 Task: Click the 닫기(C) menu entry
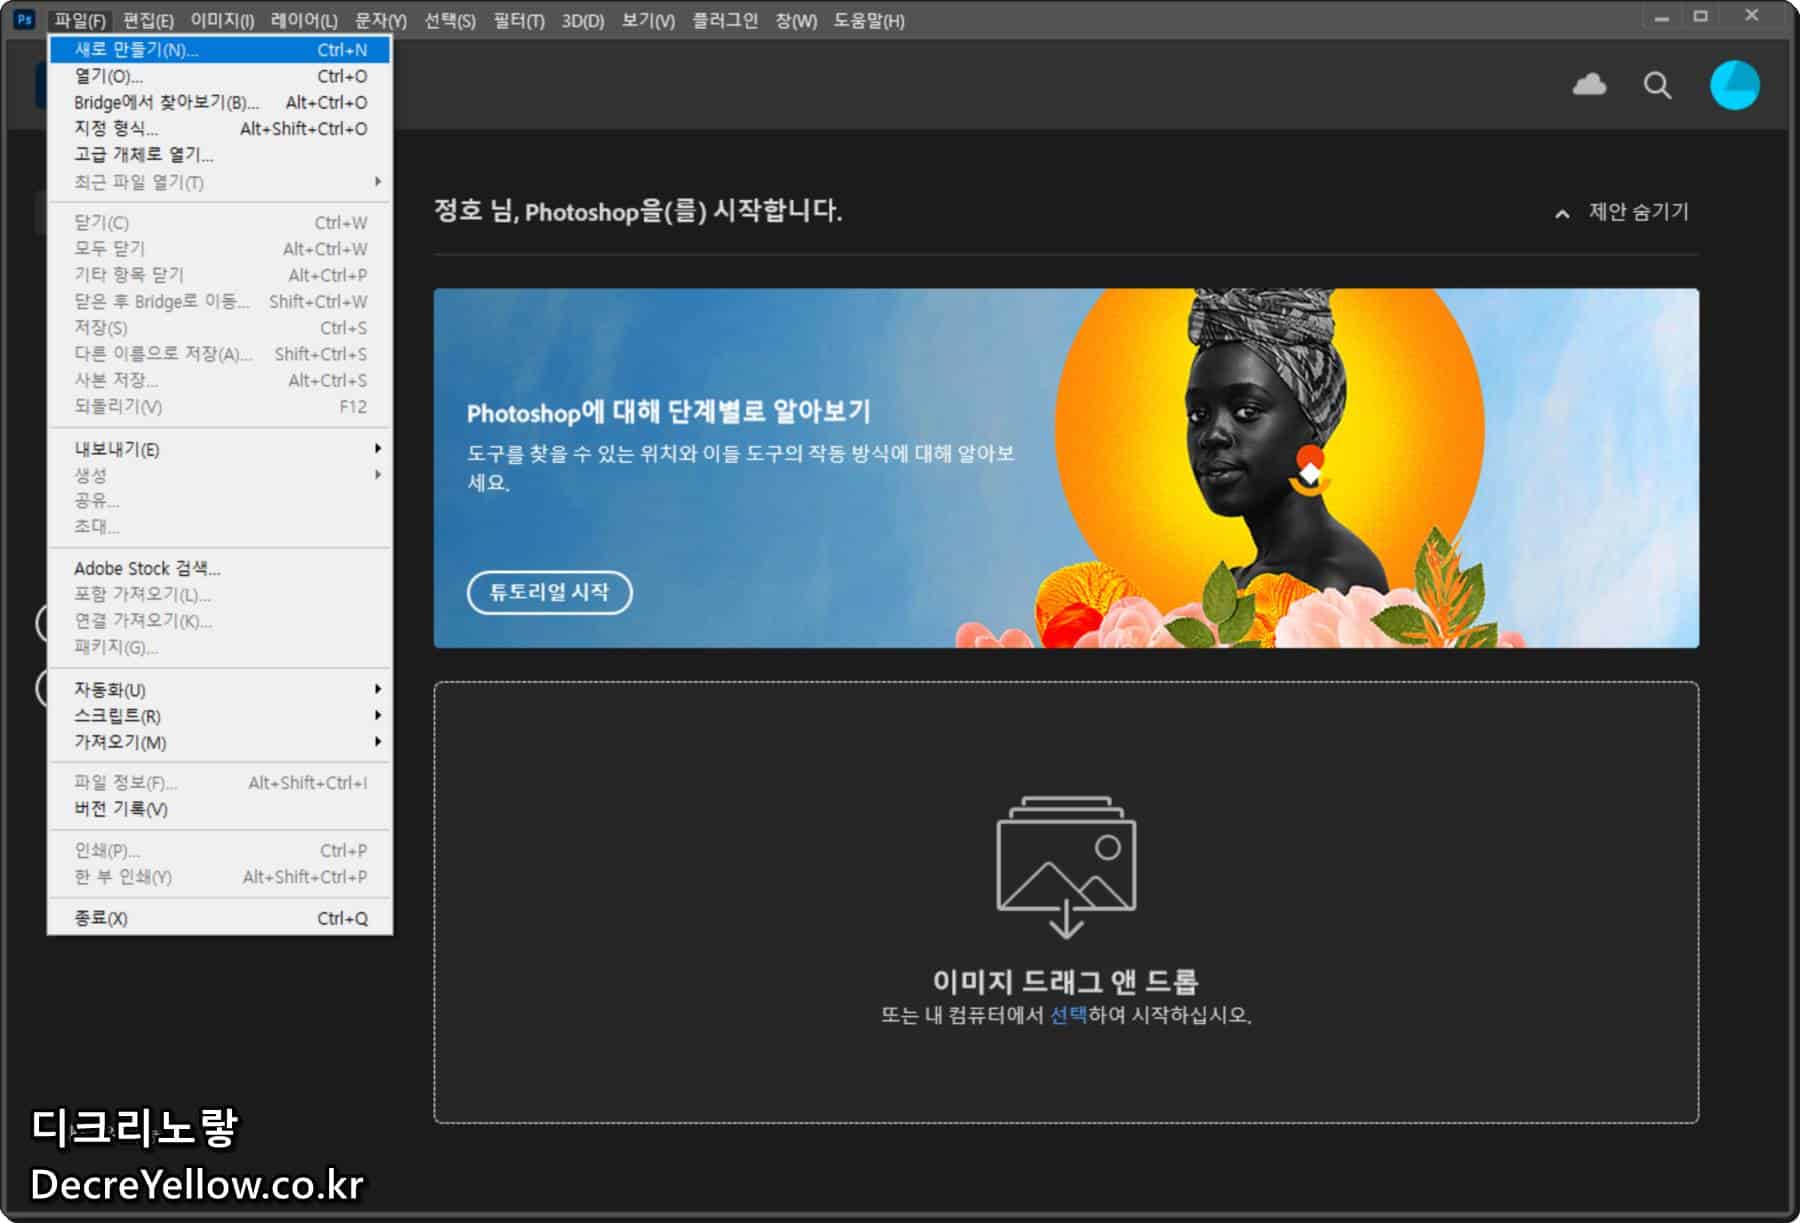pyautogui.click(x=220, y=222)
